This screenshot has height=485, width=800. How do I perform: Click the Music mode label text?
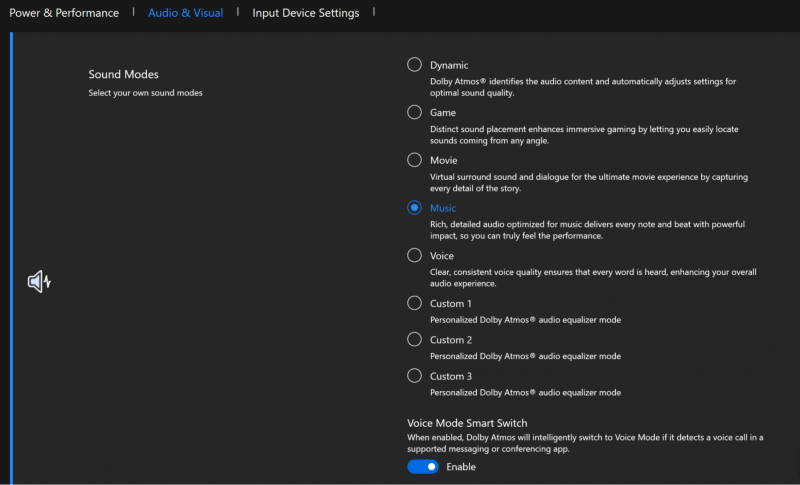(x=443, y=208)
